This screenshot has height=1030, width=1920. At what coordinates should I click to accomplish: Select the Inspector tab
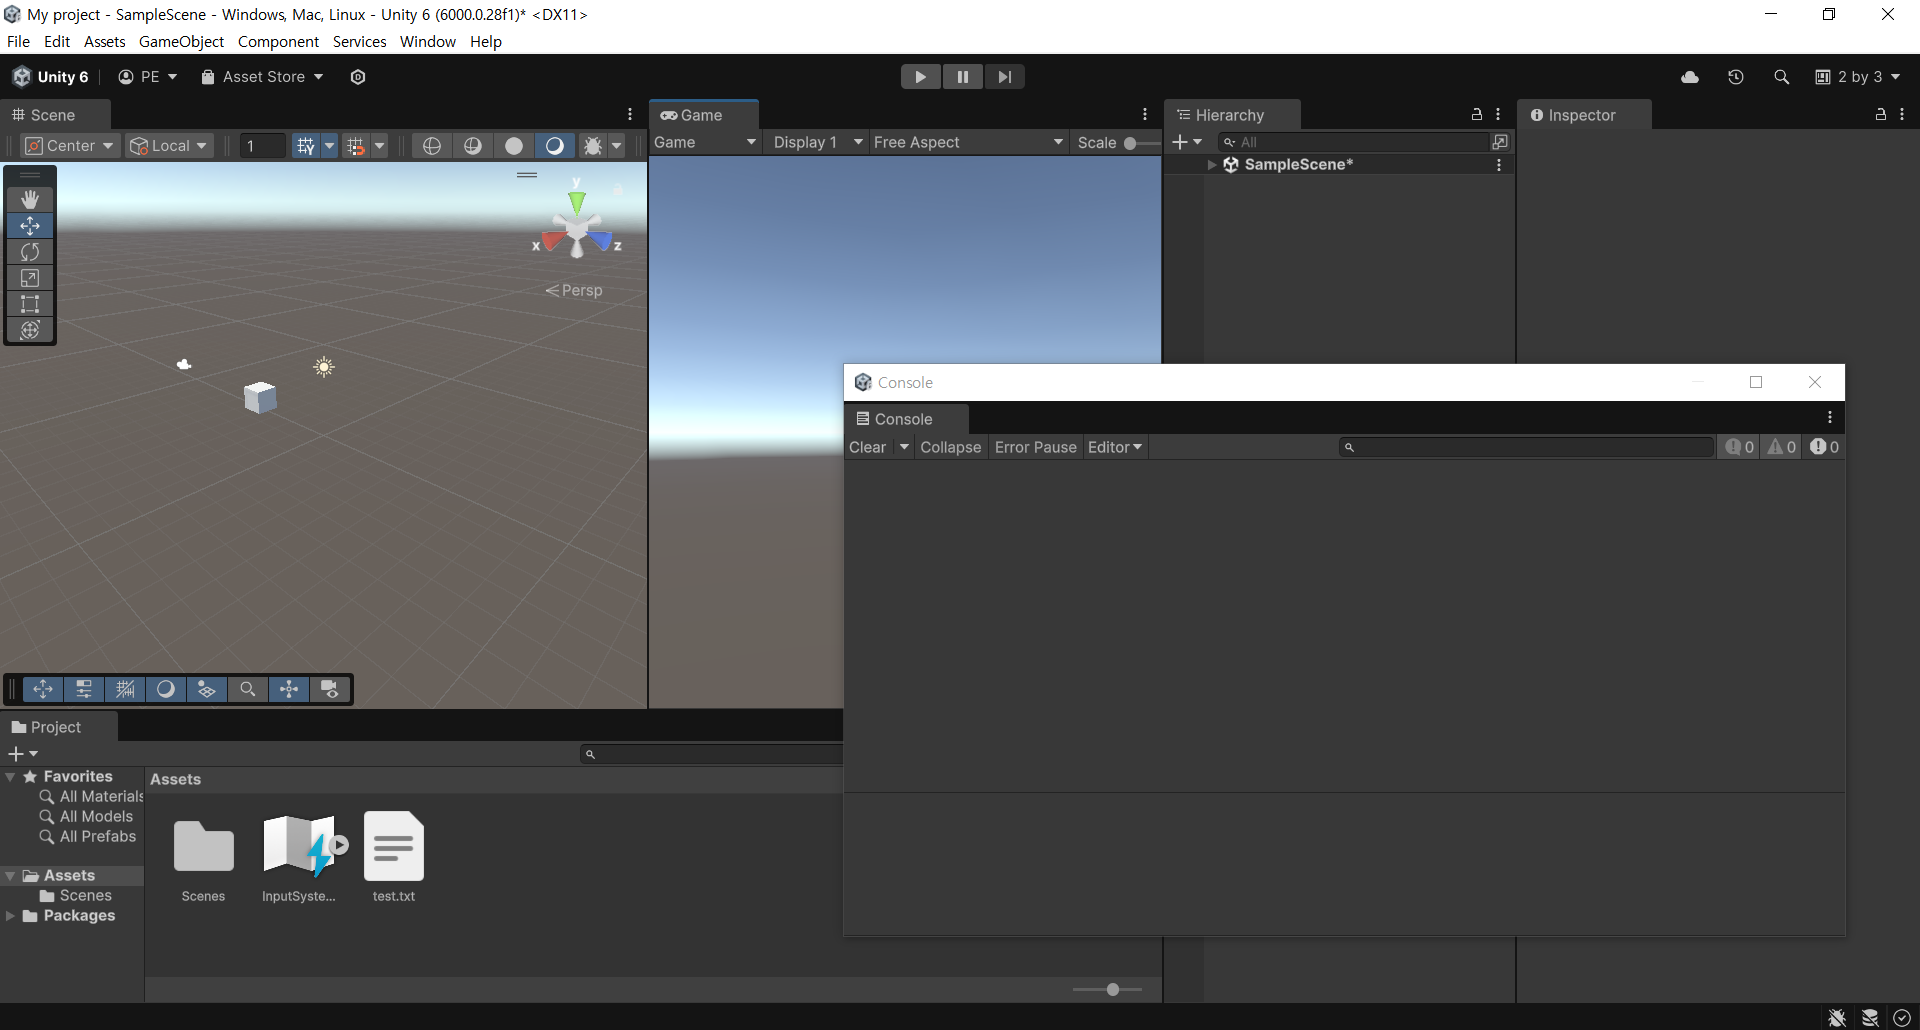pos(1582,115)
